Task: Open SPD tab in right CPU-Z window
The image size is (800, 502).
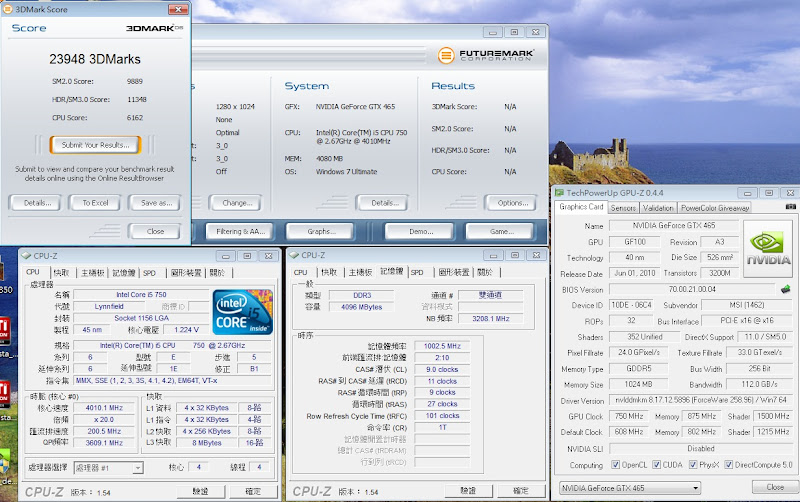Action: 417,272
